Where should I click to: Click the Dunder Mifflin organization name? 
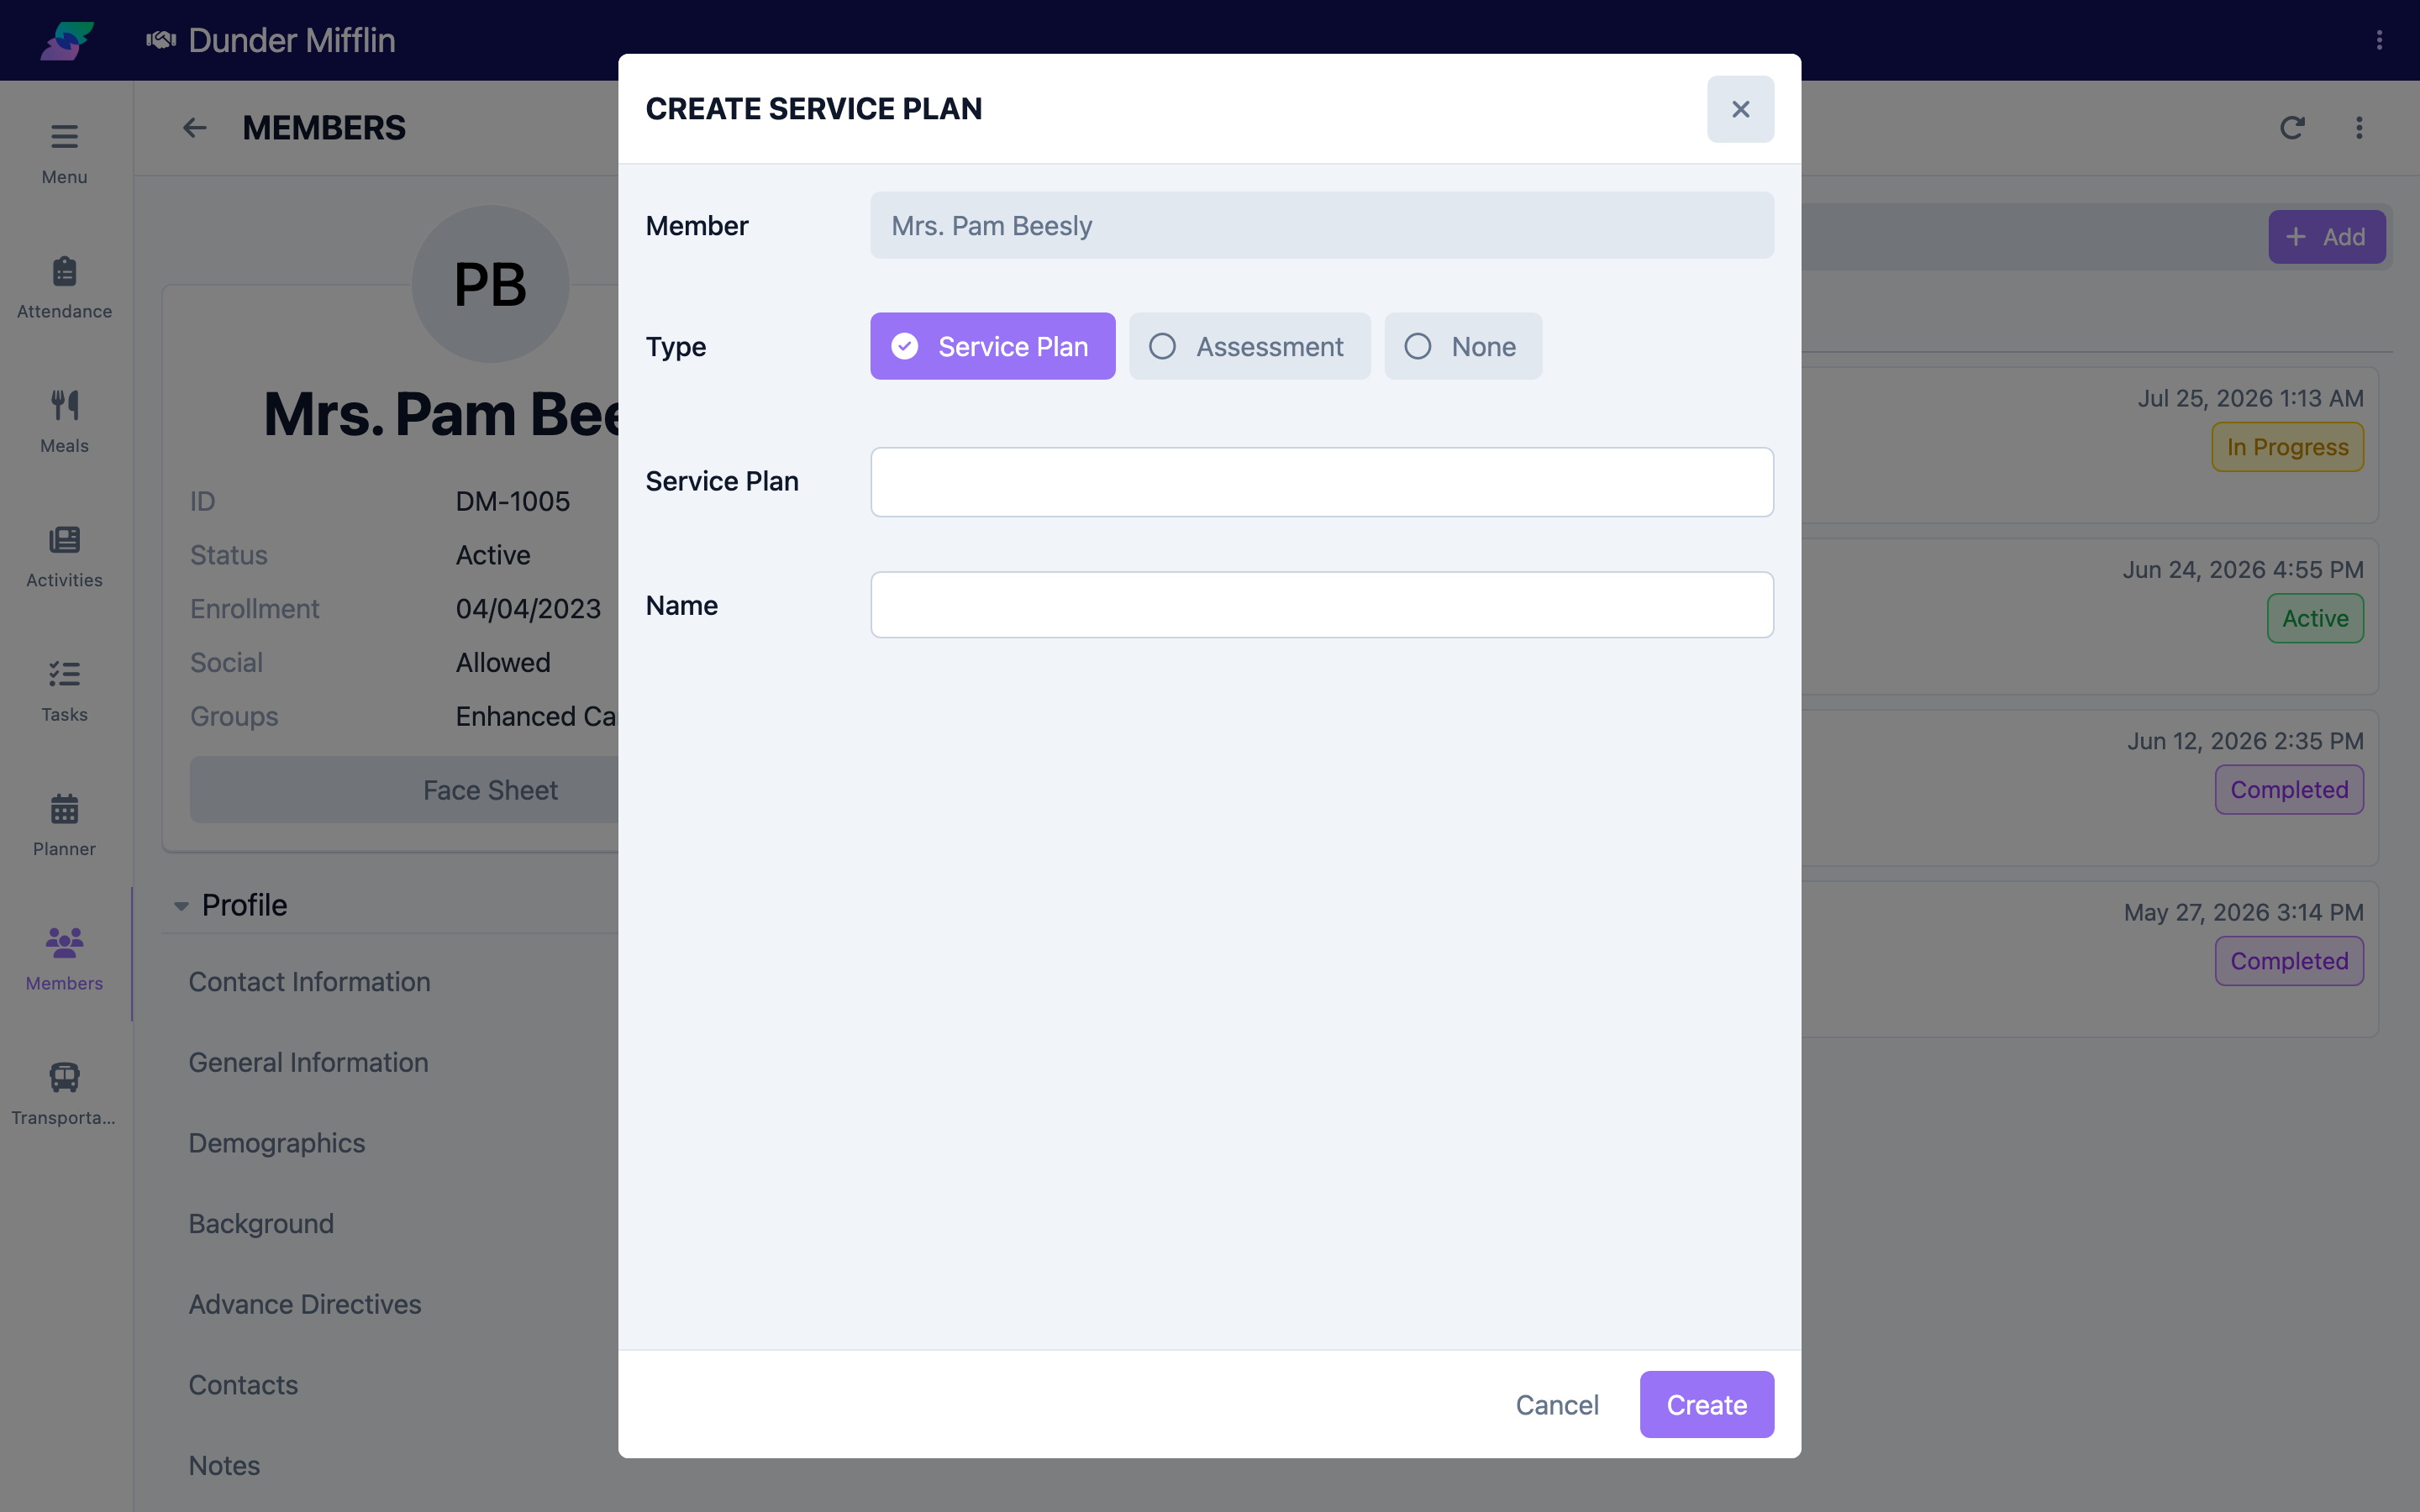pos(291,40)
